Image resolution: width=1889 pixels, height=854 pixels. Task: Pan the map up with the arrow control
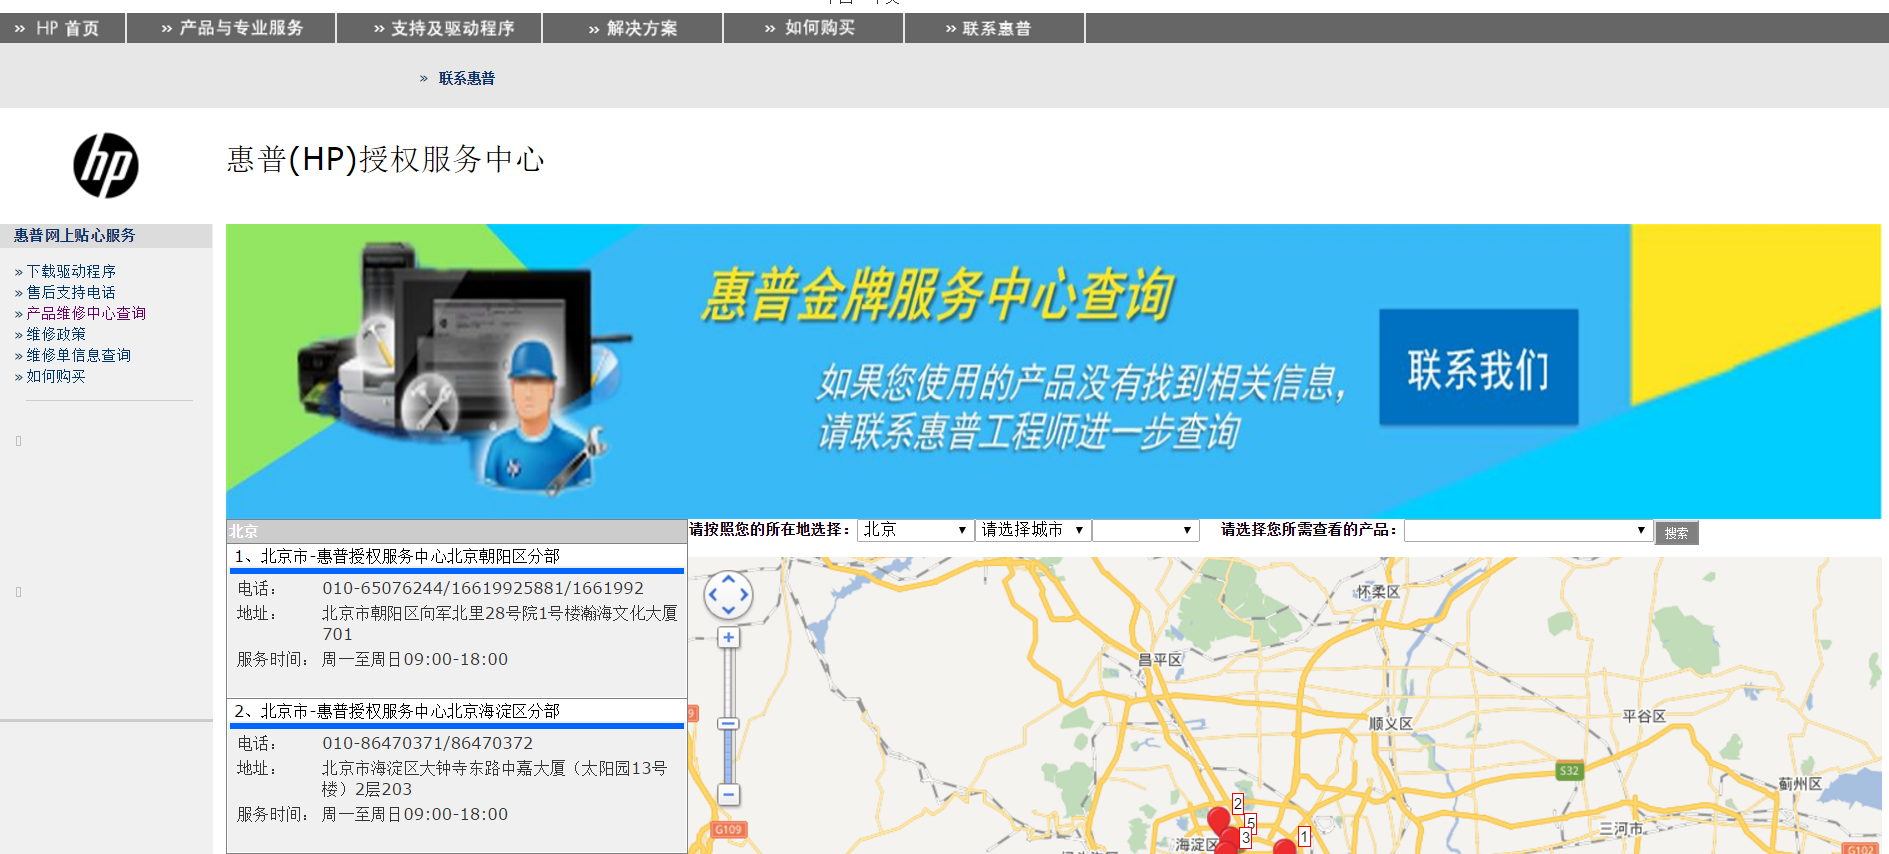point(728,579)
